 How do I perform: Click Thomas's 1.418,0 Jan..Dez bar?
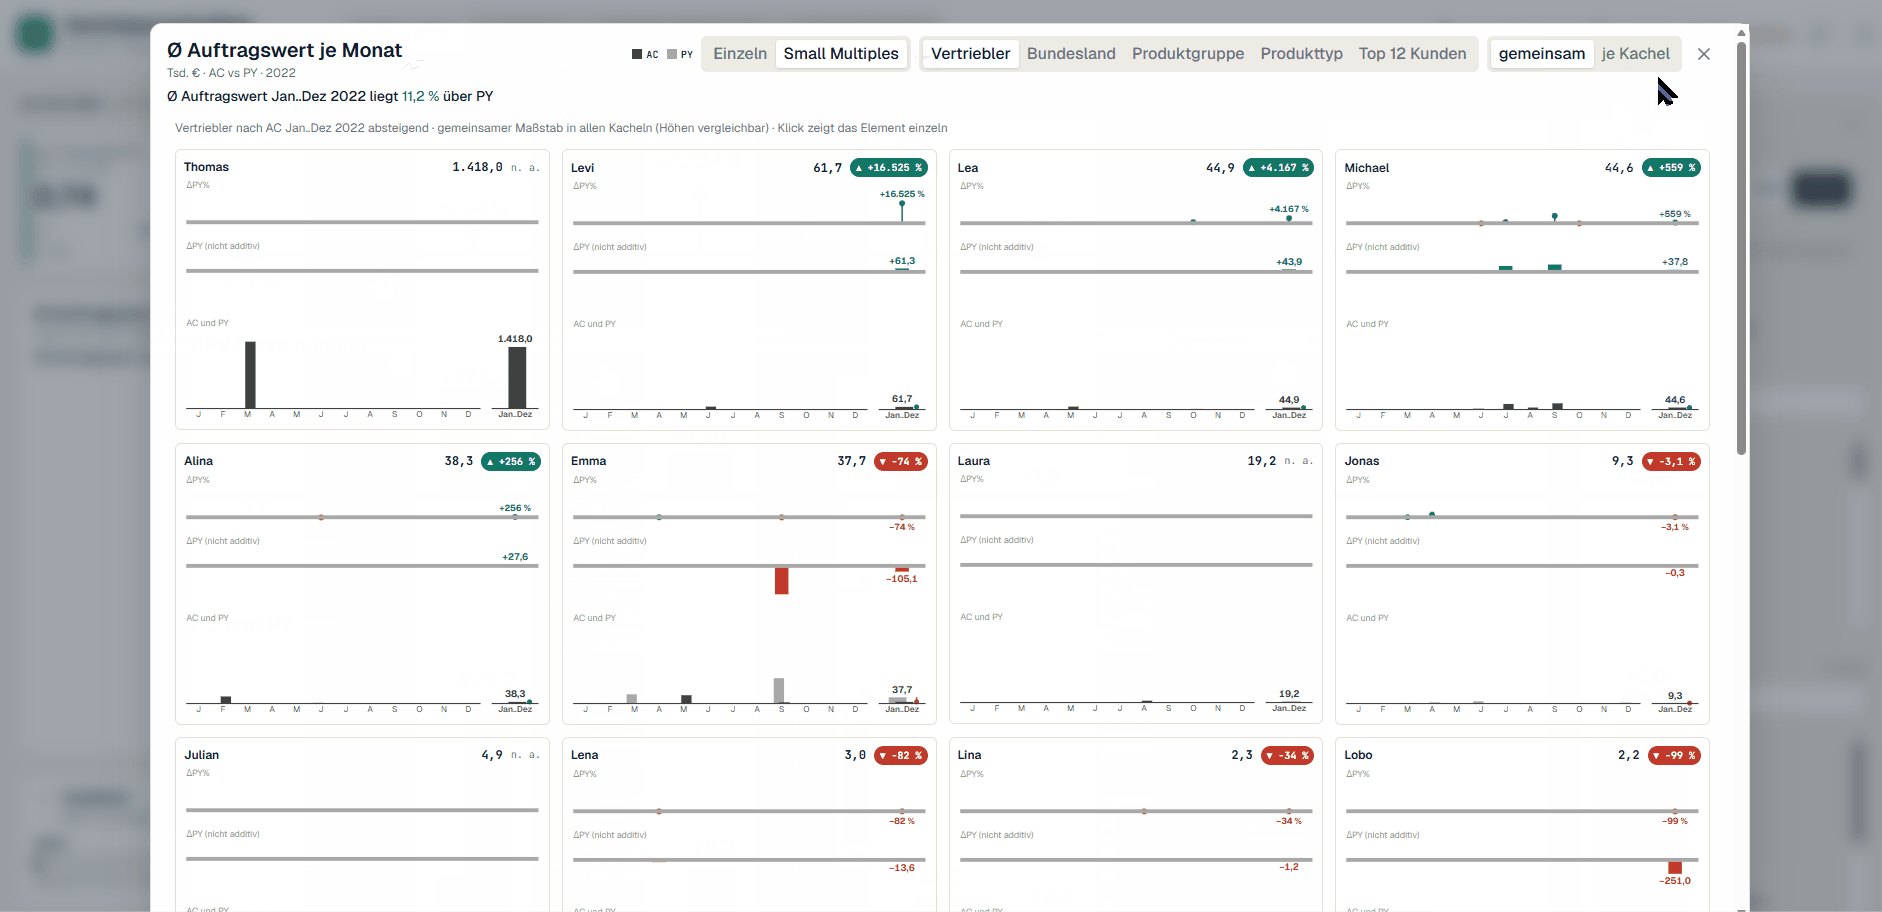[x=517, y=377]
